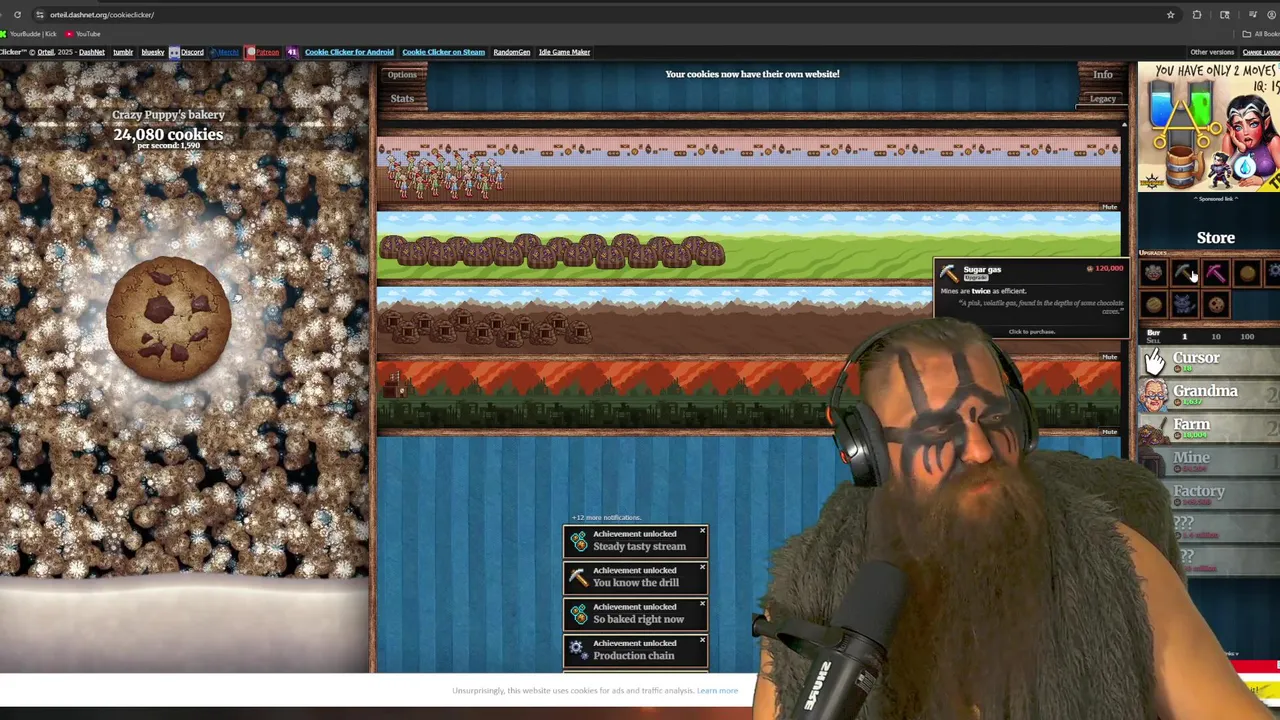Set buy amount to 10

point(1216,337)
